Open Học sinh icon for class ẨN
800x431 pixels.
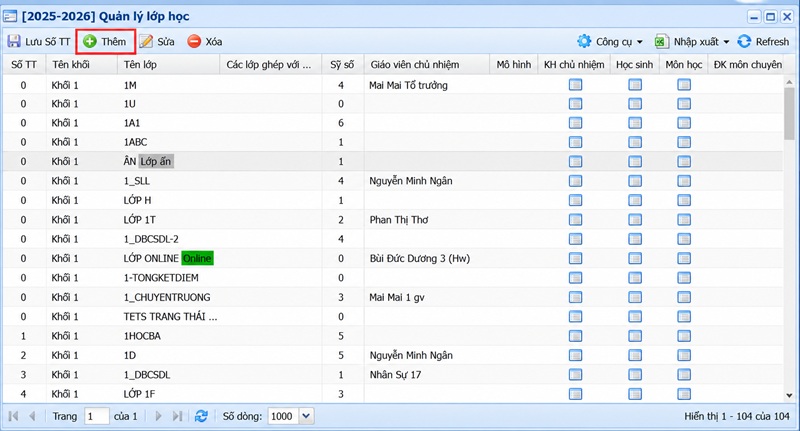tap(635, 162)
